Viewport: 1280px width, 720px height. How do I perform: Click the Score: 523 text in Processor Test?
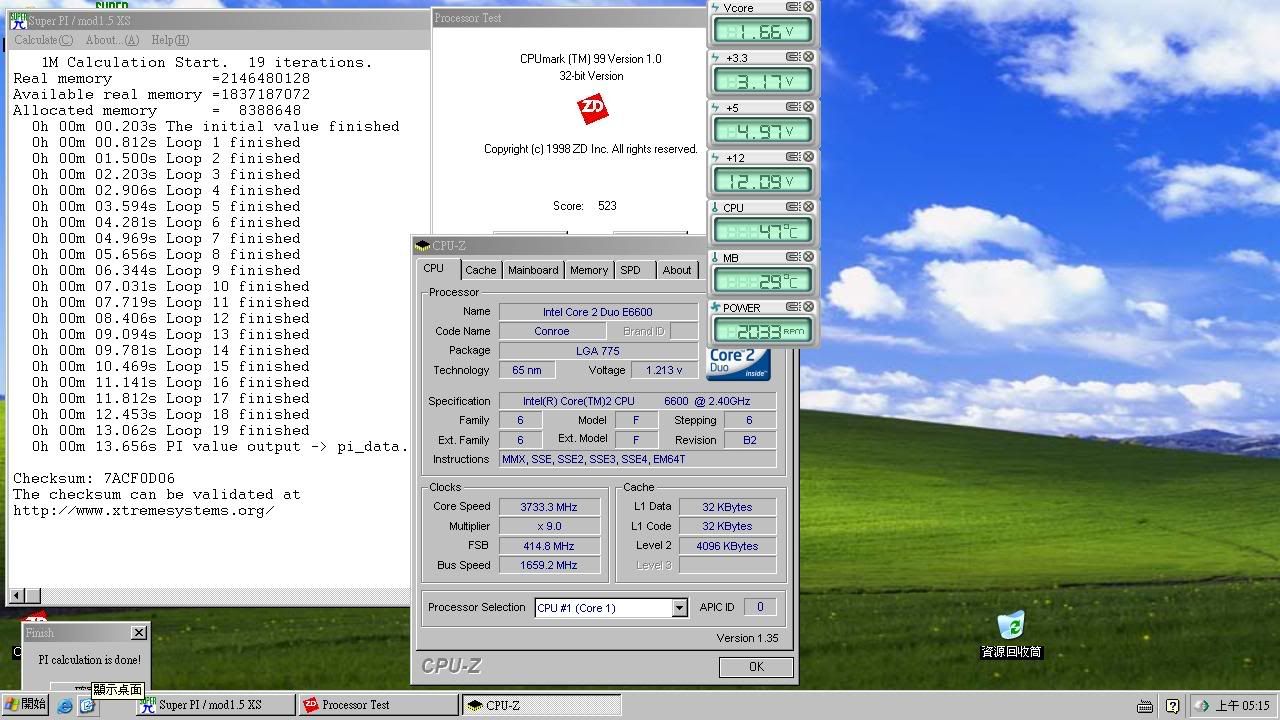tap(585, 206)
